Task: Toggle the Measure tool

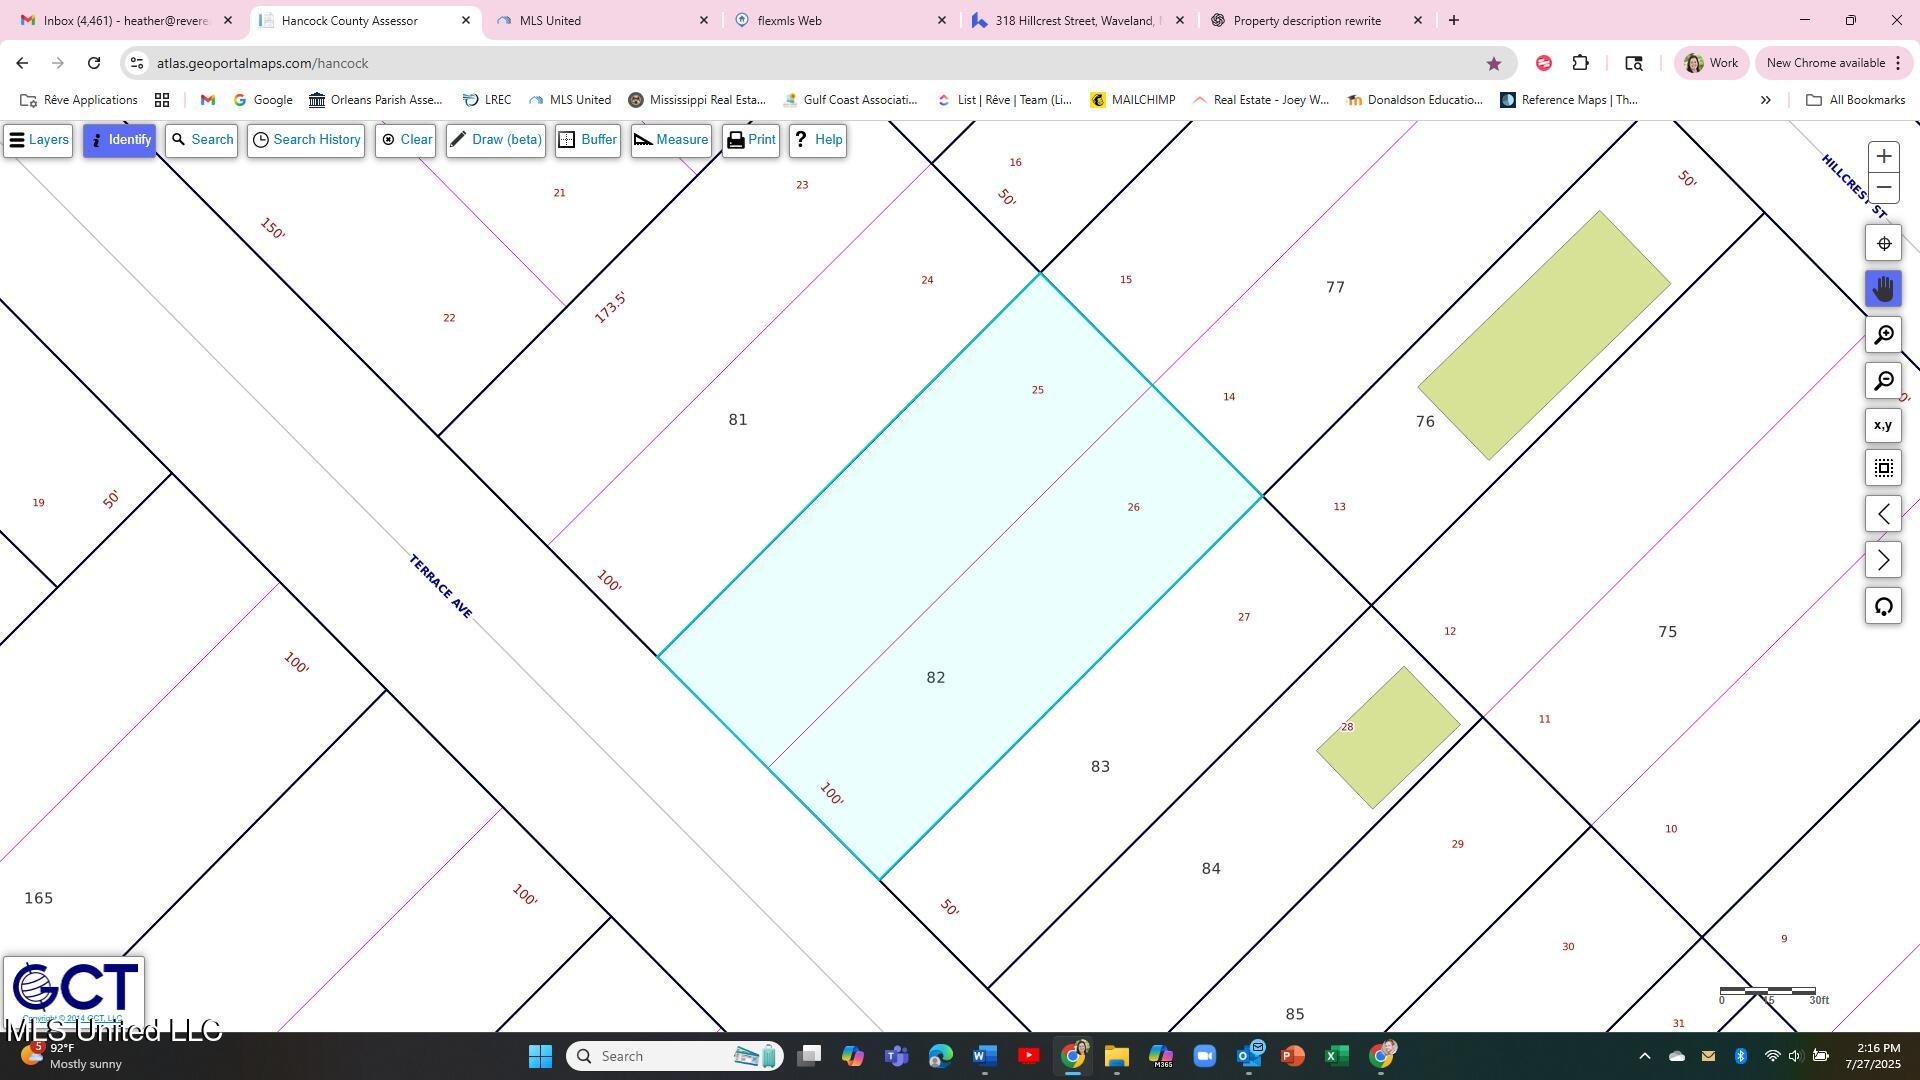Action: 671,140
